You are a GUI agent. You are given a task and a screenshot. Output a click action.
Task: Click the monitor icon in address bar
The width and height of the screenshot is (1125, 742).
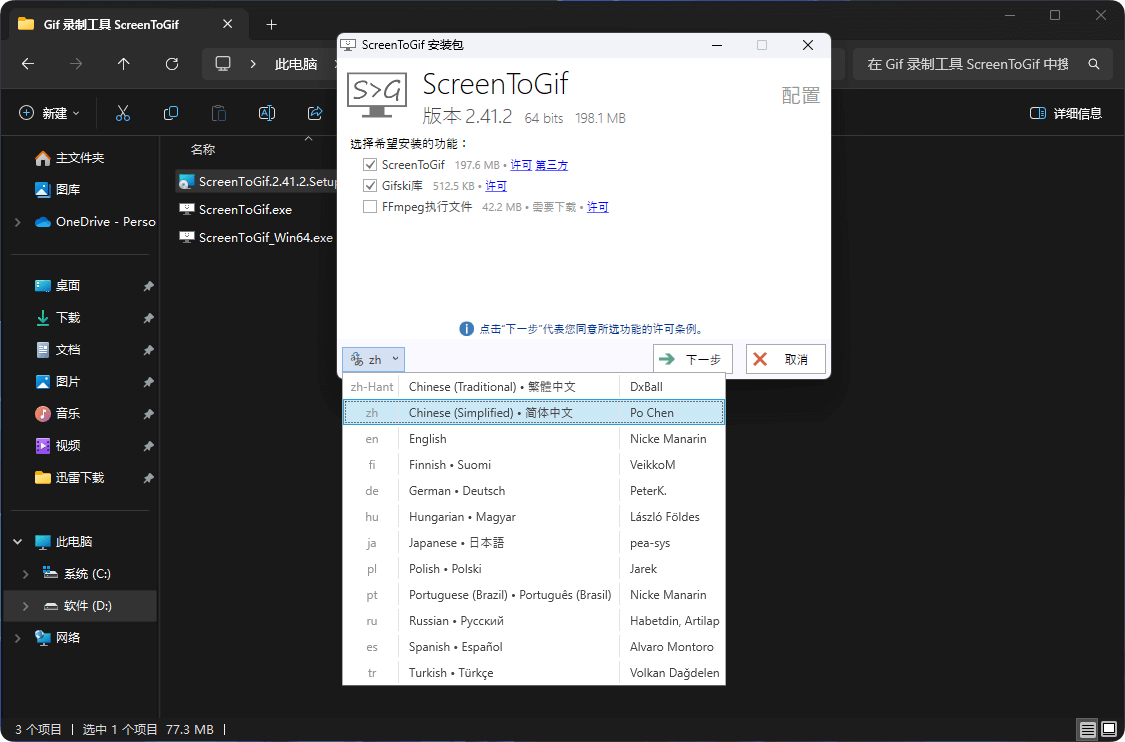tap(223, 64)
